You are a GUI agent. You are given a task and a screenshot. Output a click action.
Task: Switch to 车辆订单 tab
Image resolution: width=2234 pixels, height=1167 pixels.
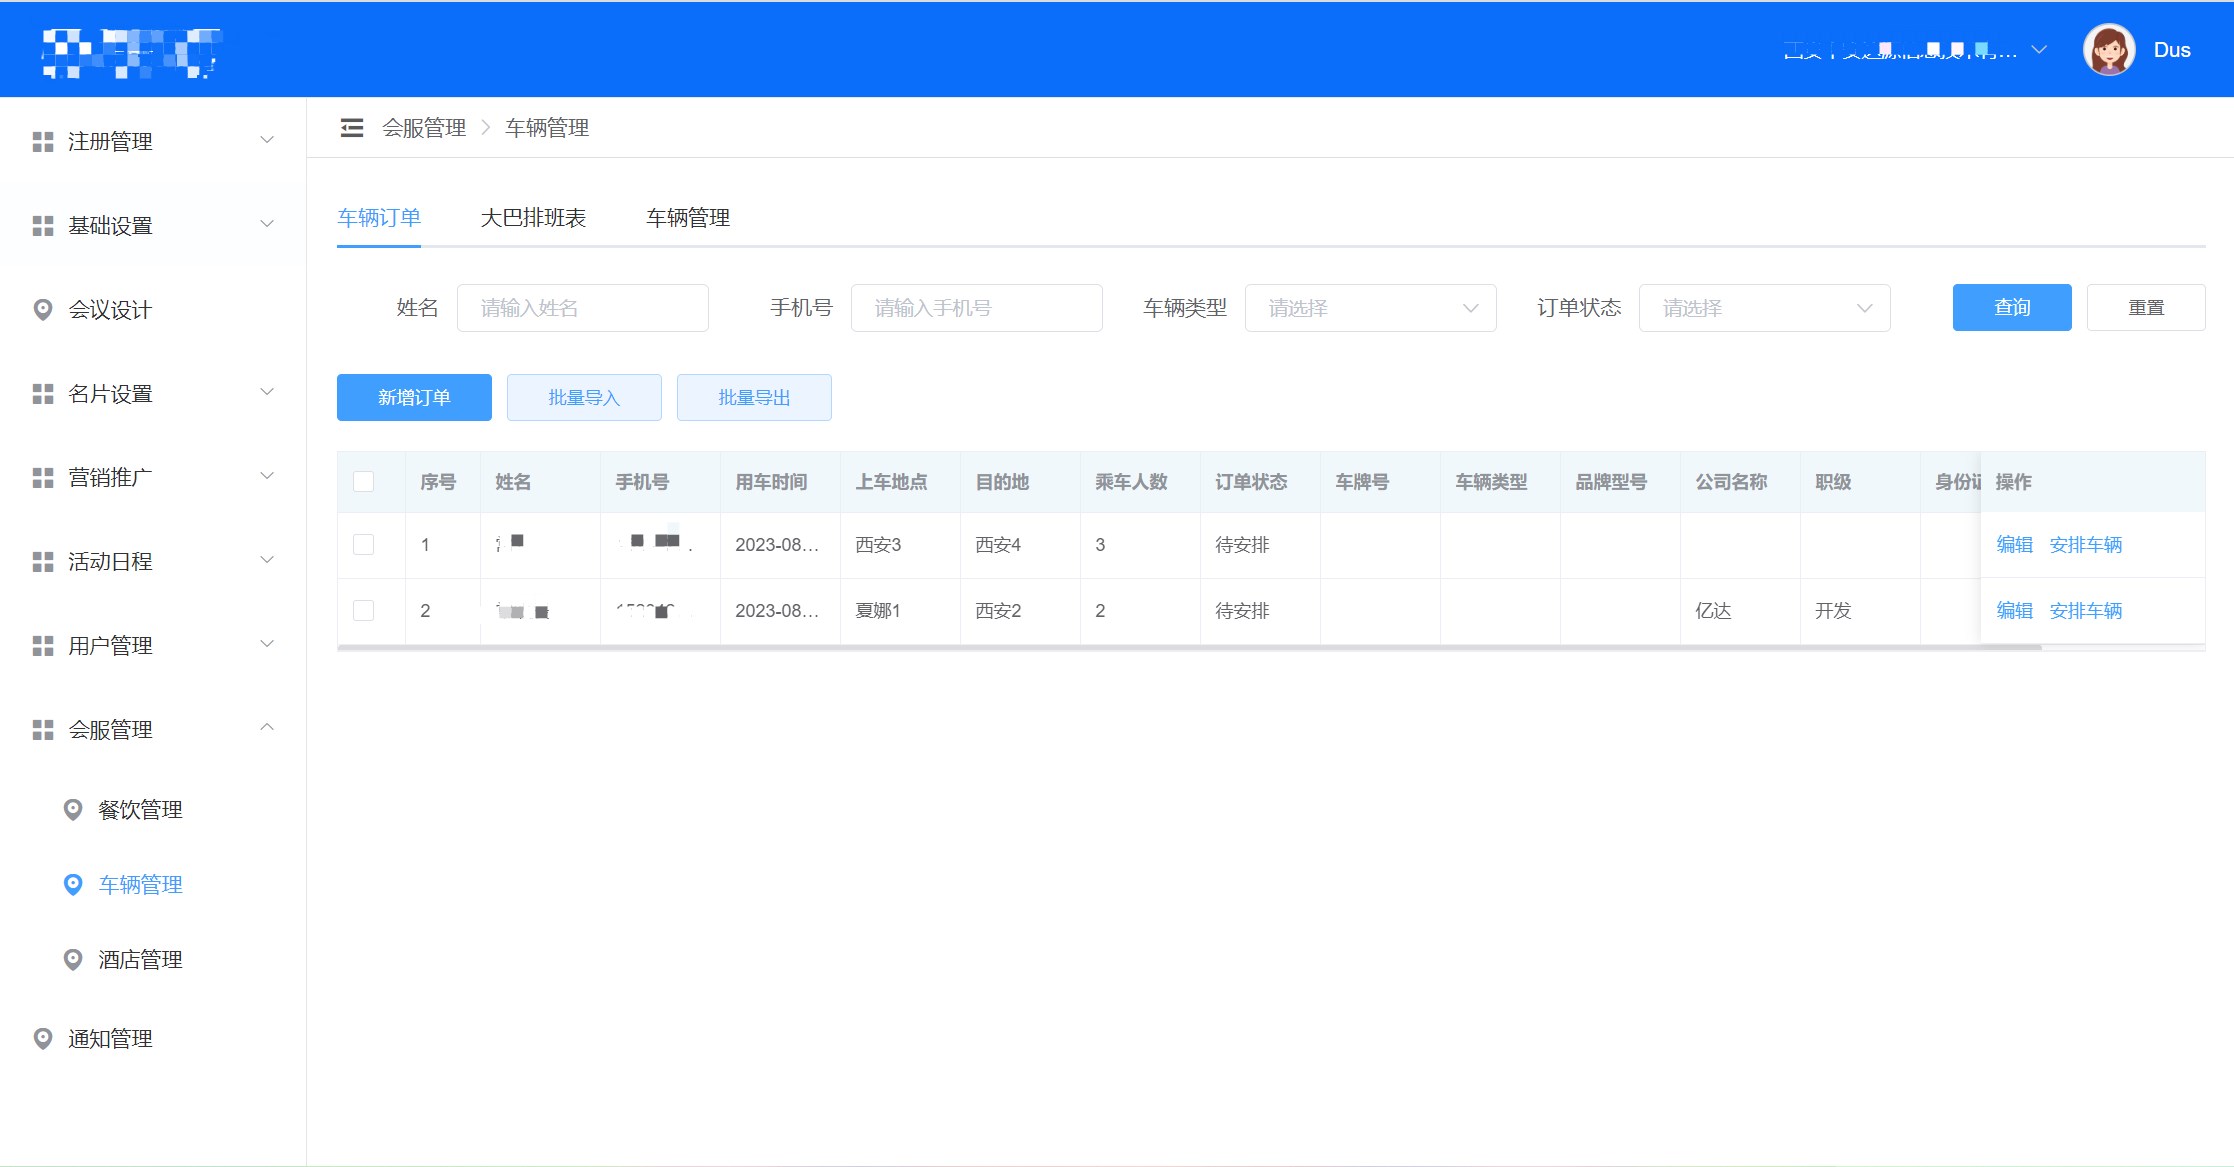379,218
